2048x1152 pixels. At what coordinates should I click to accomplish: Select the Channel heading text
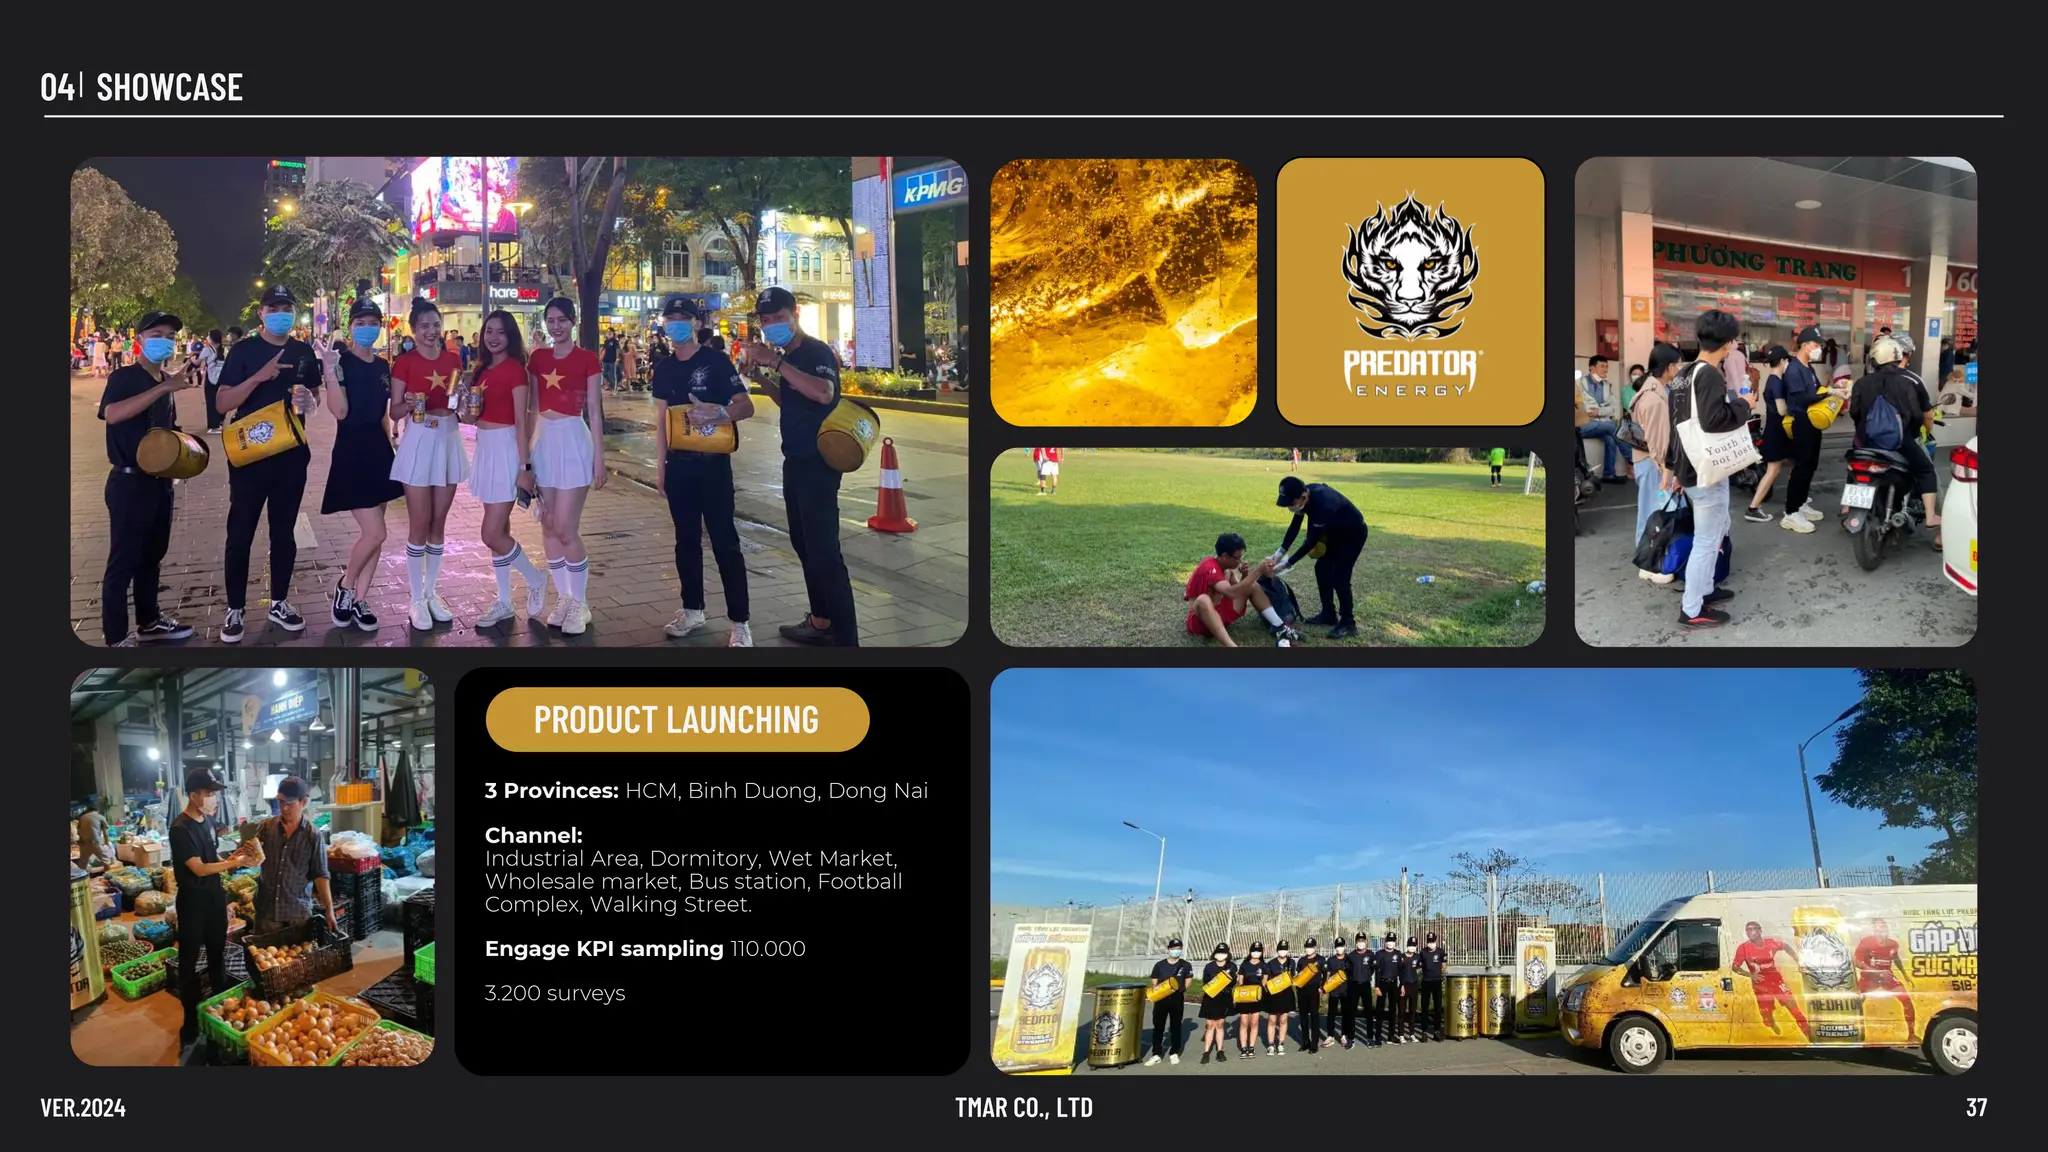pos(533,835)
